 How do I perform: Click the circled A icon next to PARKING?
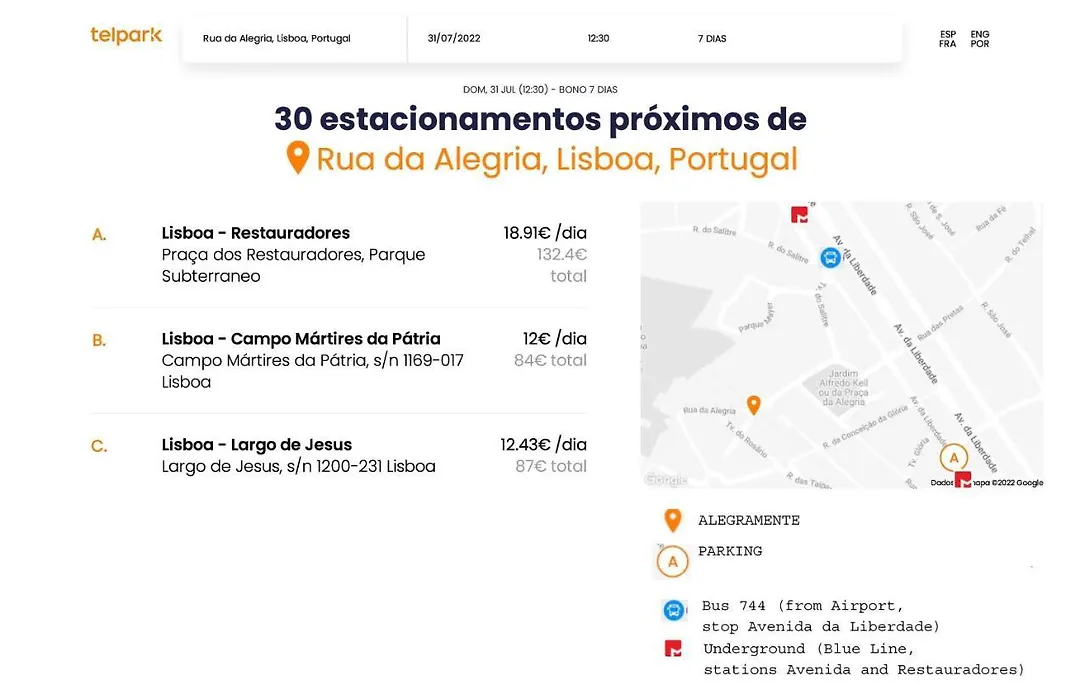click(673, 562)
